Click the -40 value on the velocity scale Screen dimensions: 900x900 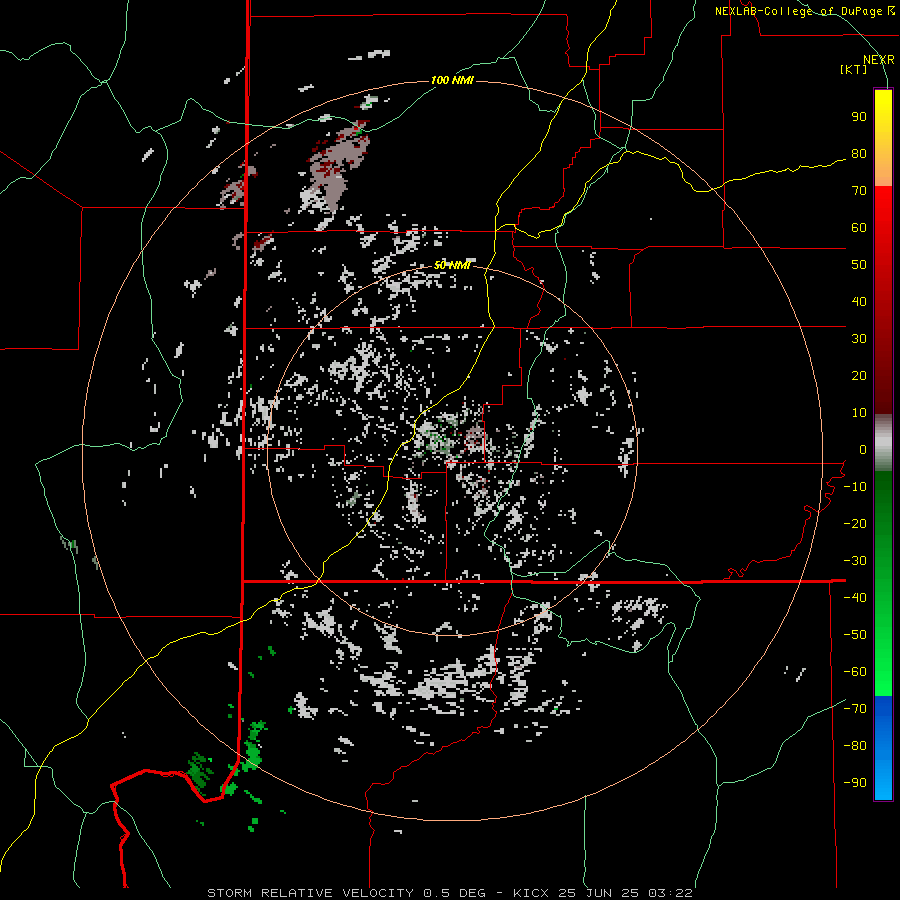[855, 598]
